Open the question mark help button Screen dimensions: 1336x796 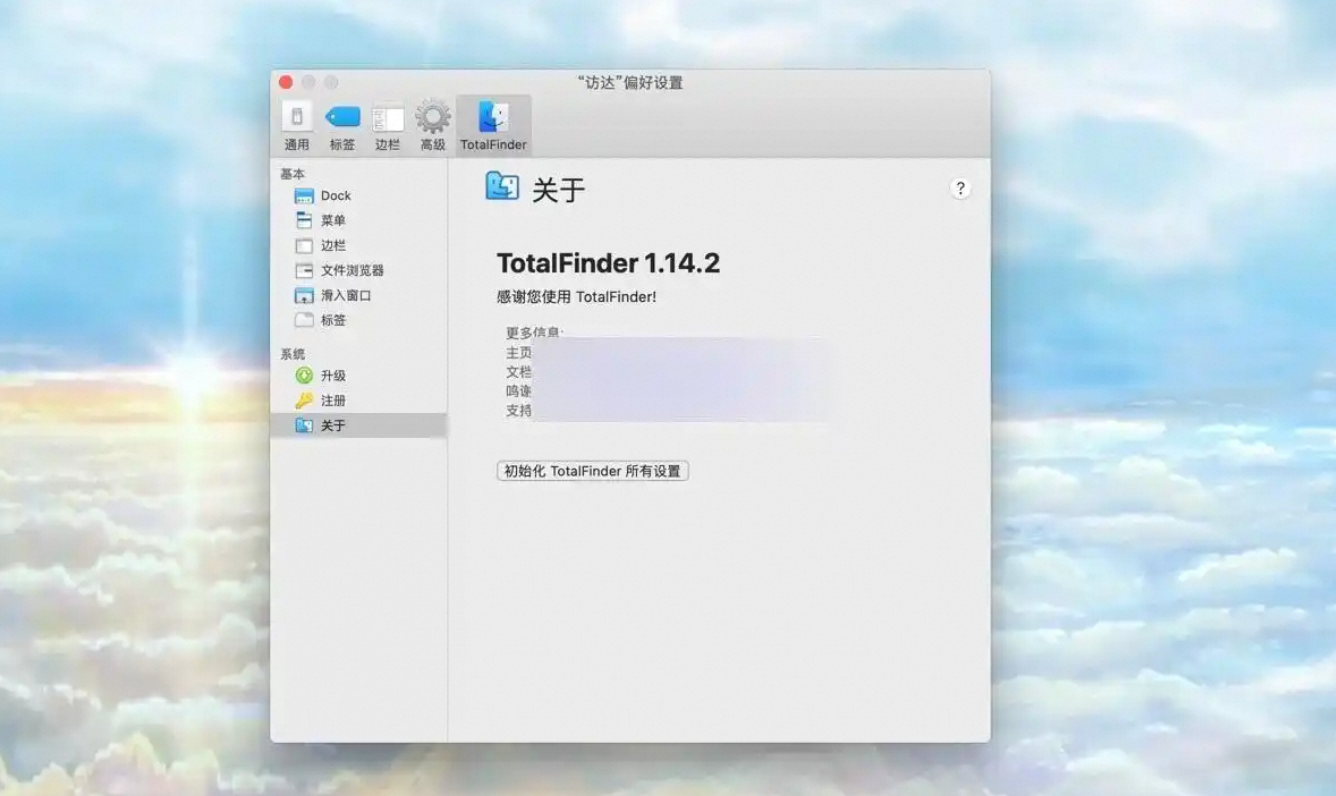960,189
